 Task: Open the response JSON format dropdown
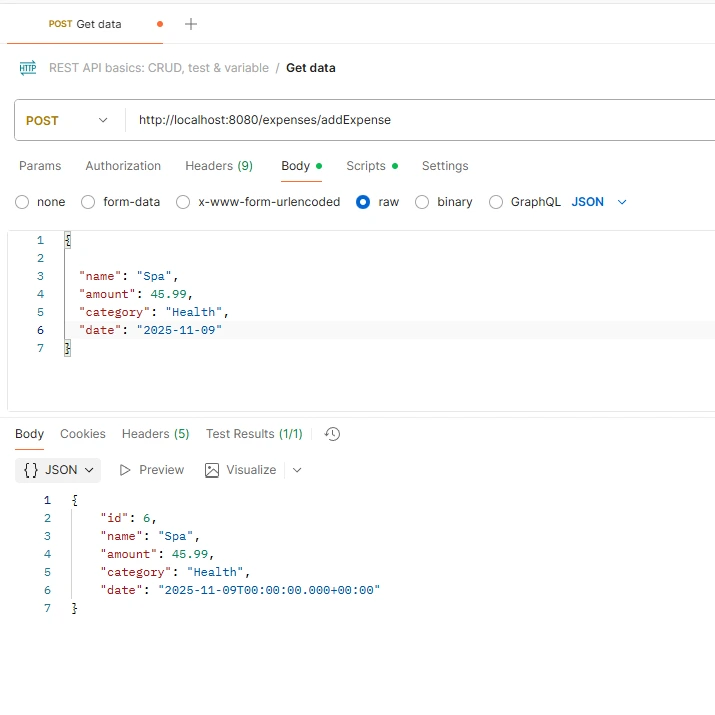(60, 470)
